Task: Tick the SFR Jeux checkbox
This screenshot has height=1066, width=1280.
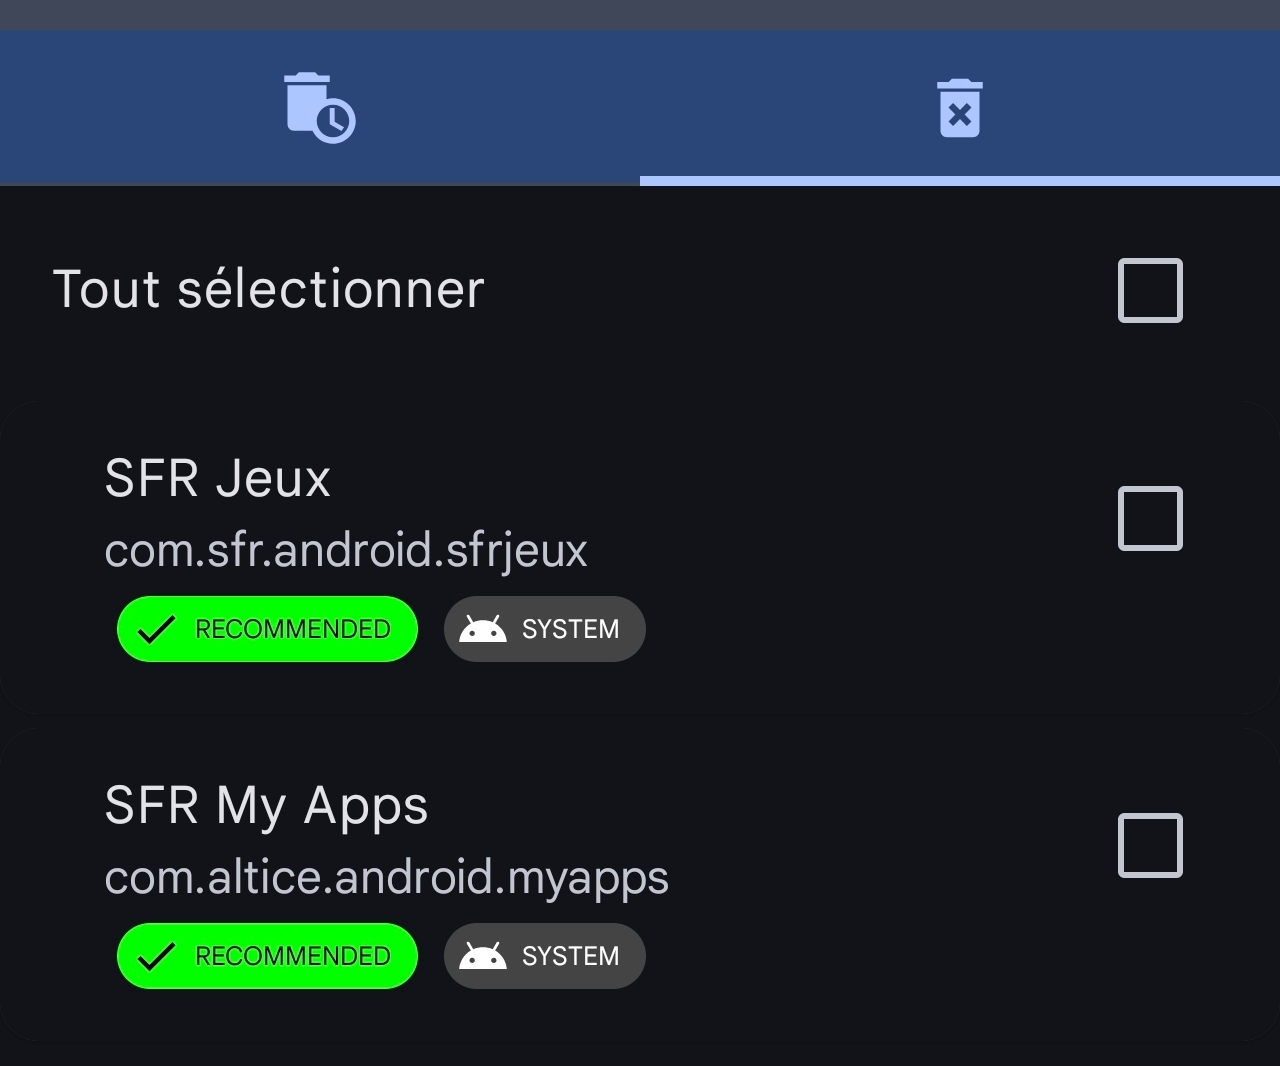Action: pos(1150,518)
